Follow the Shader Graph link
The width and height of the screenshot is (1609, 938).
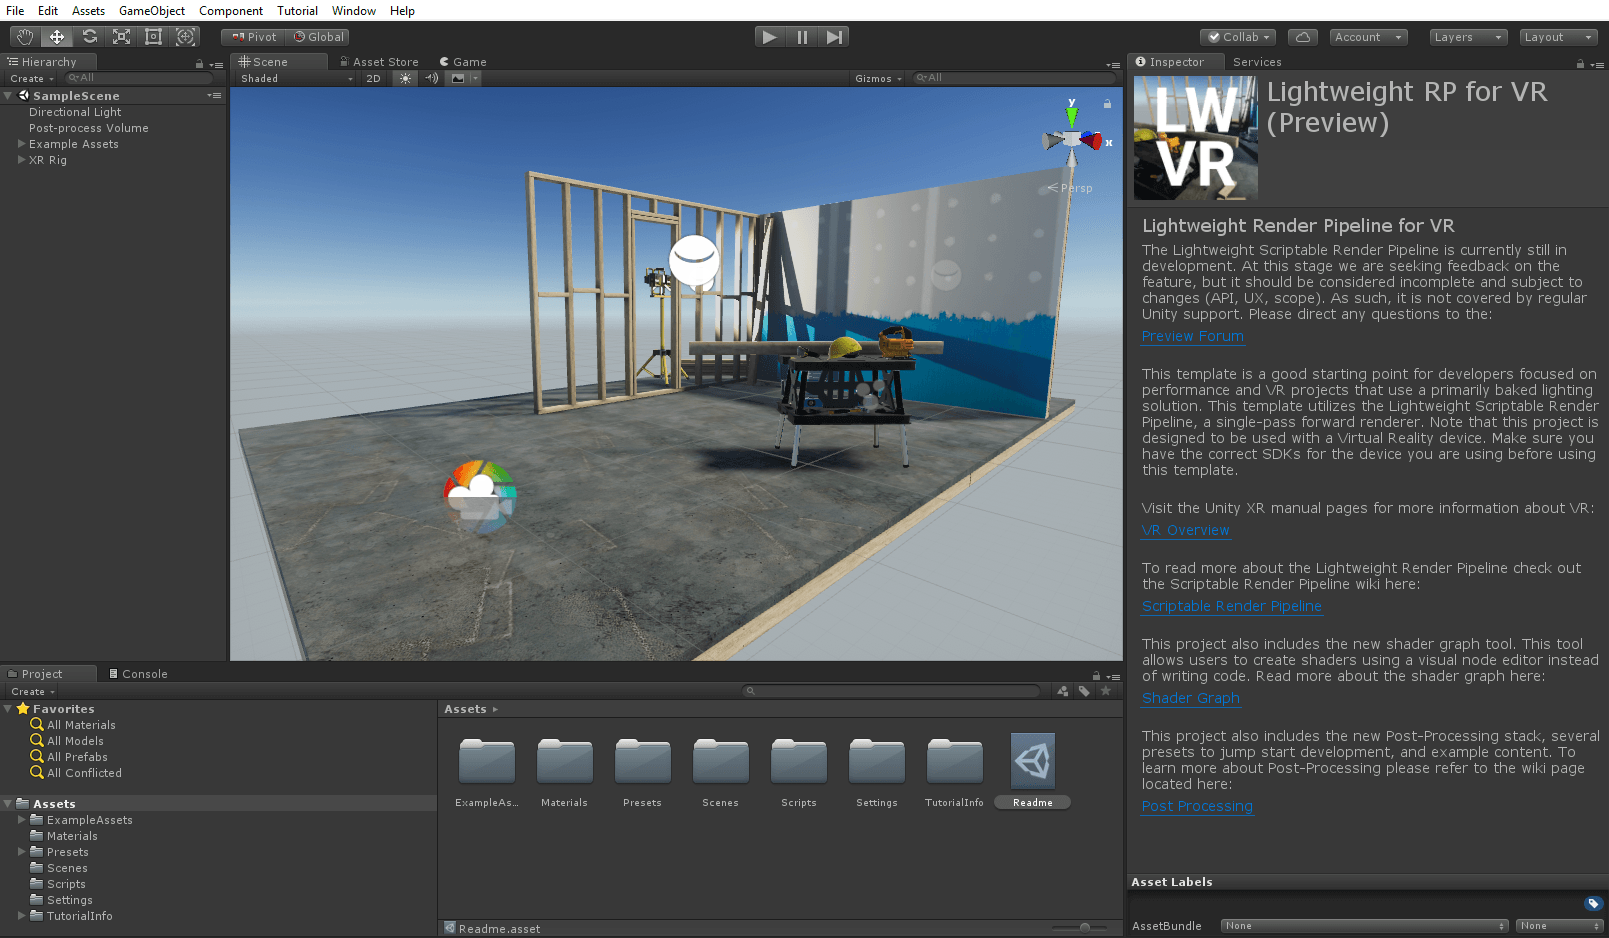[x=1190, y=697]
